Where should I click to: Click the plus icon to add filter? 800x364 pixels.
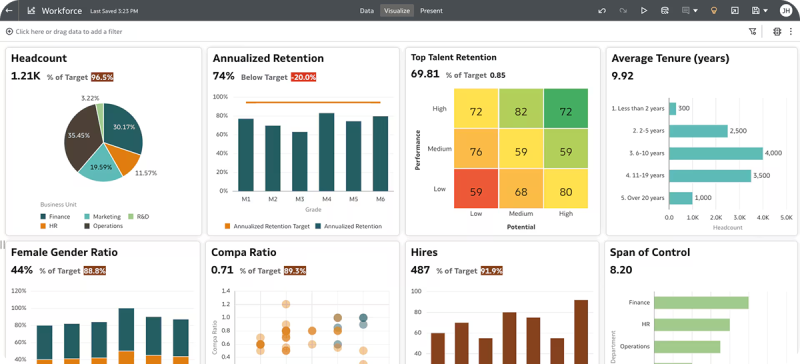[x=9, y=32]
